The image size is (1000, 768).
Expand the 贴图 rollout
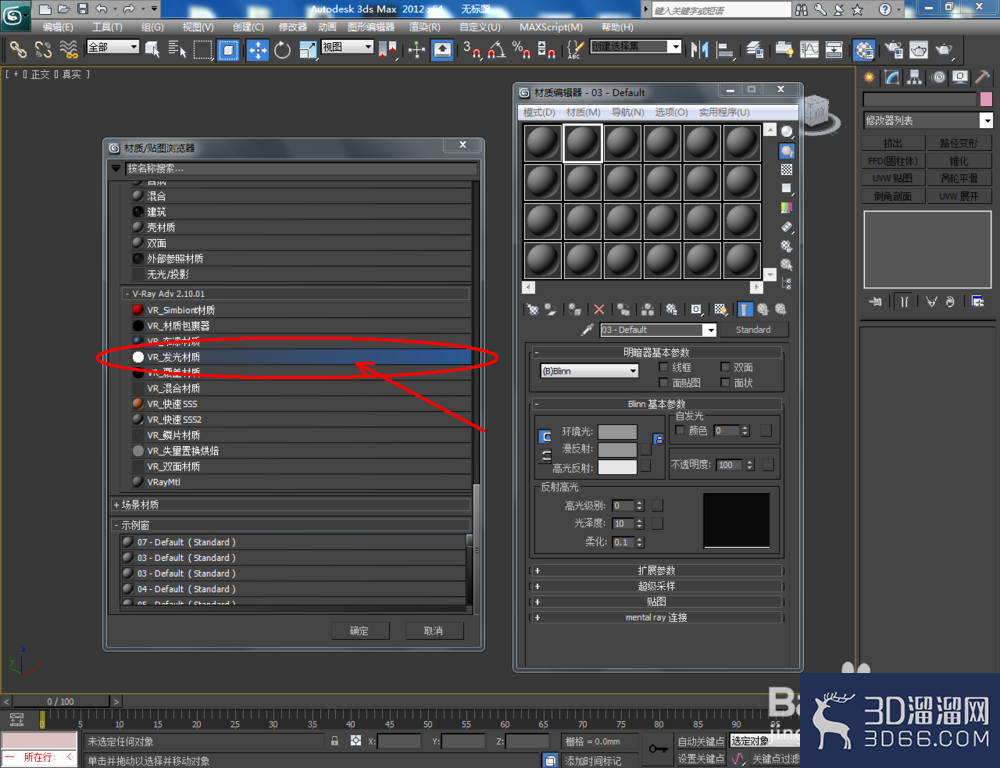(656, 602)
